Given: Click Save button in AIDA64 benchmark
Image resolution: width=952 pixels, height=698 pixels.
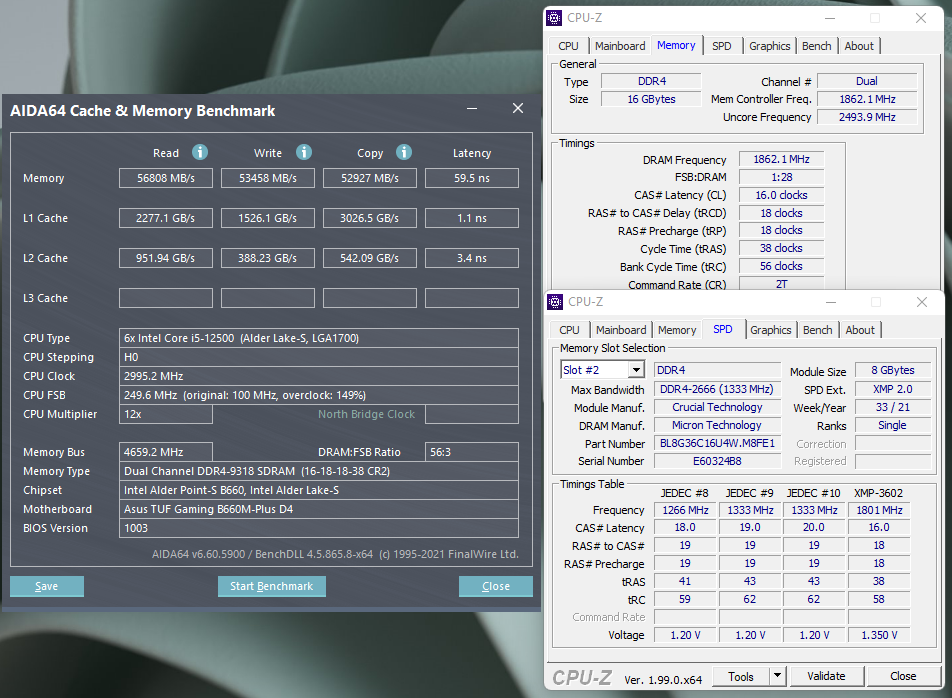Looking at the screenshot, I should click(47, 586).
